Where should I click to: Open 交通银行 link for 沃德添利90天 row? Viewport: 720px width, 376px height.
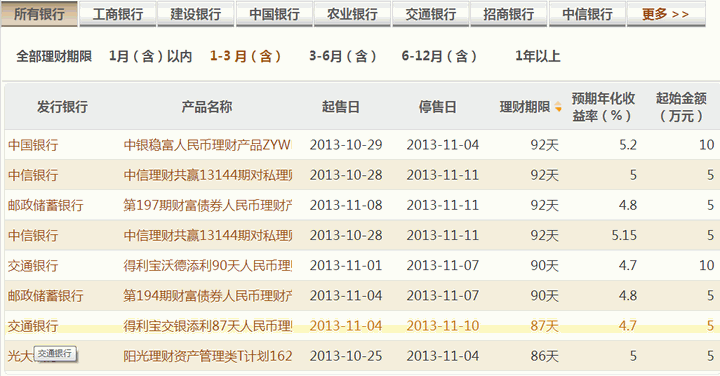click(33, 265)
